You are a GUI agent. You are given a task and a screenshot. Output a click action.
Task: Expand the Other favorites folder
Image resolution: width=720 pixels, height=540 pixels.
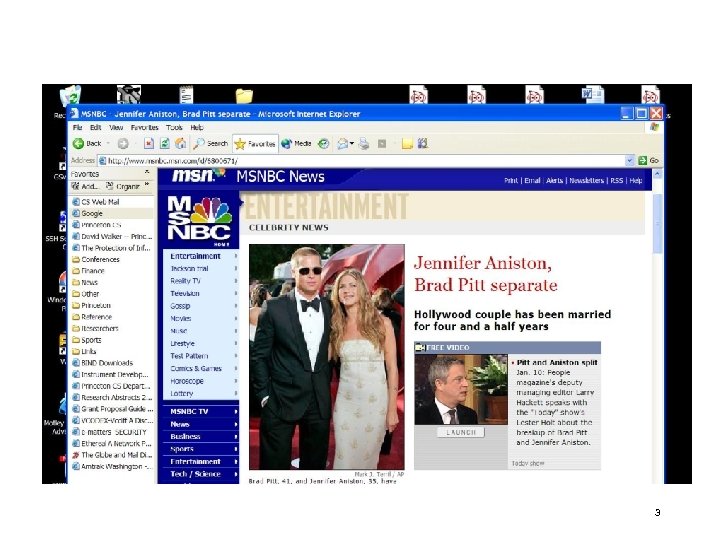coord(86,293)
